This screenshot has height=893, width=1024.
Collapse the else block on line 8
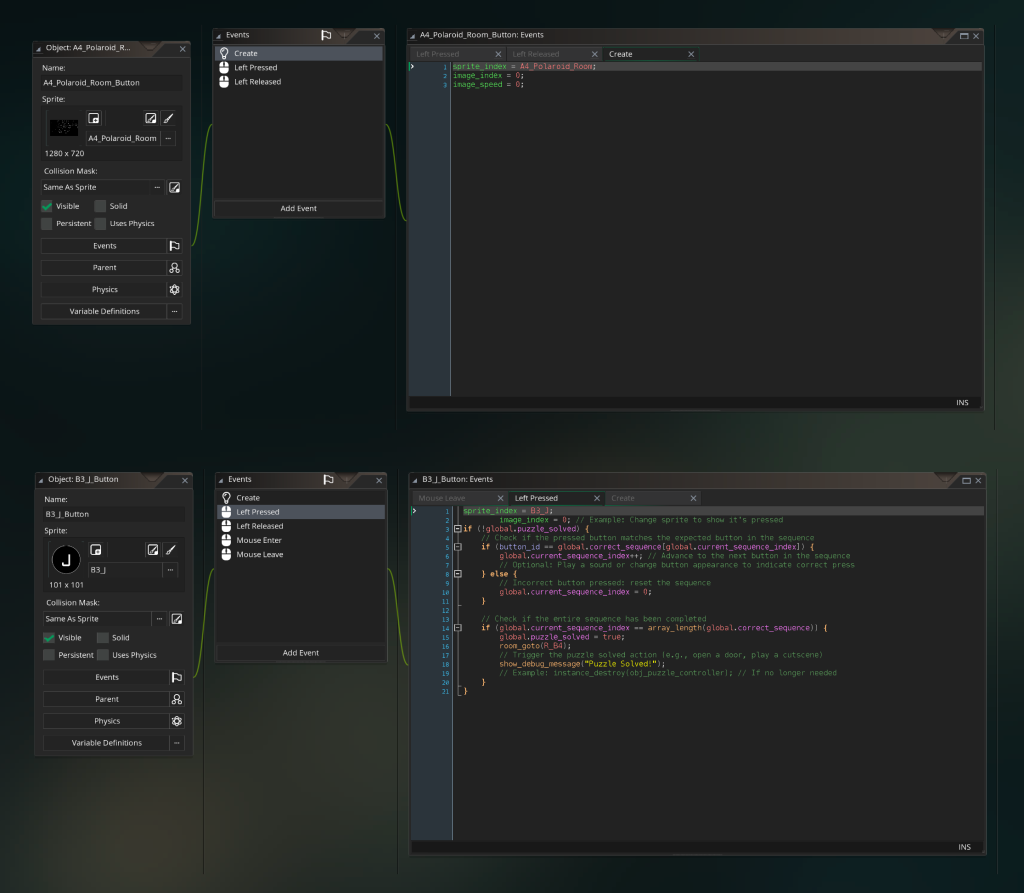click(457, 574)
